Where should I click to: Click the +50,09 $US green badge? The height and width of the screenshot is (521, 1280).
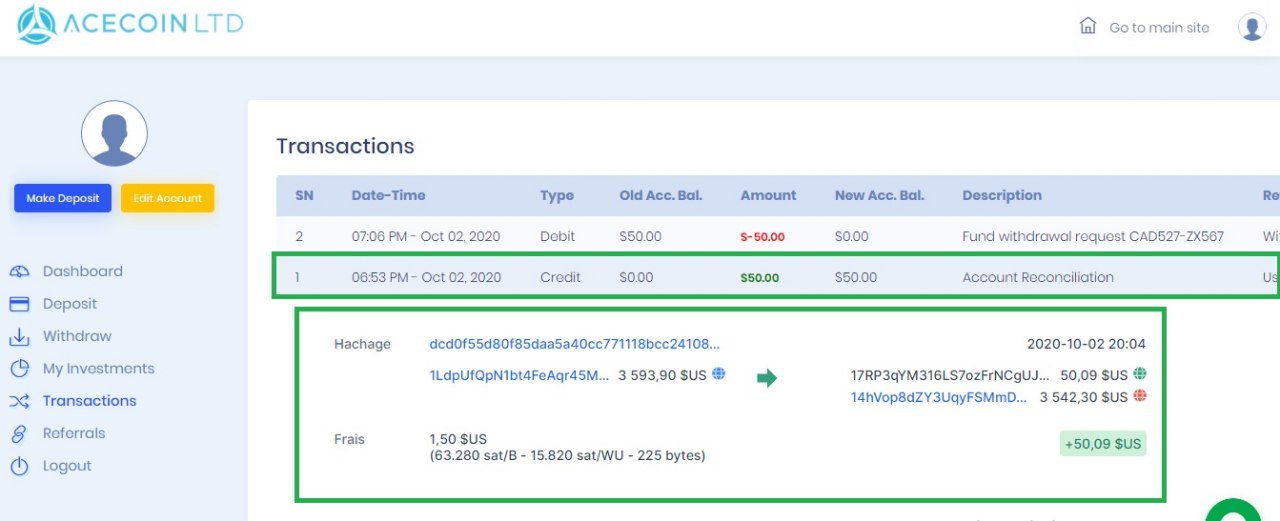click(x=1103, y=444)
